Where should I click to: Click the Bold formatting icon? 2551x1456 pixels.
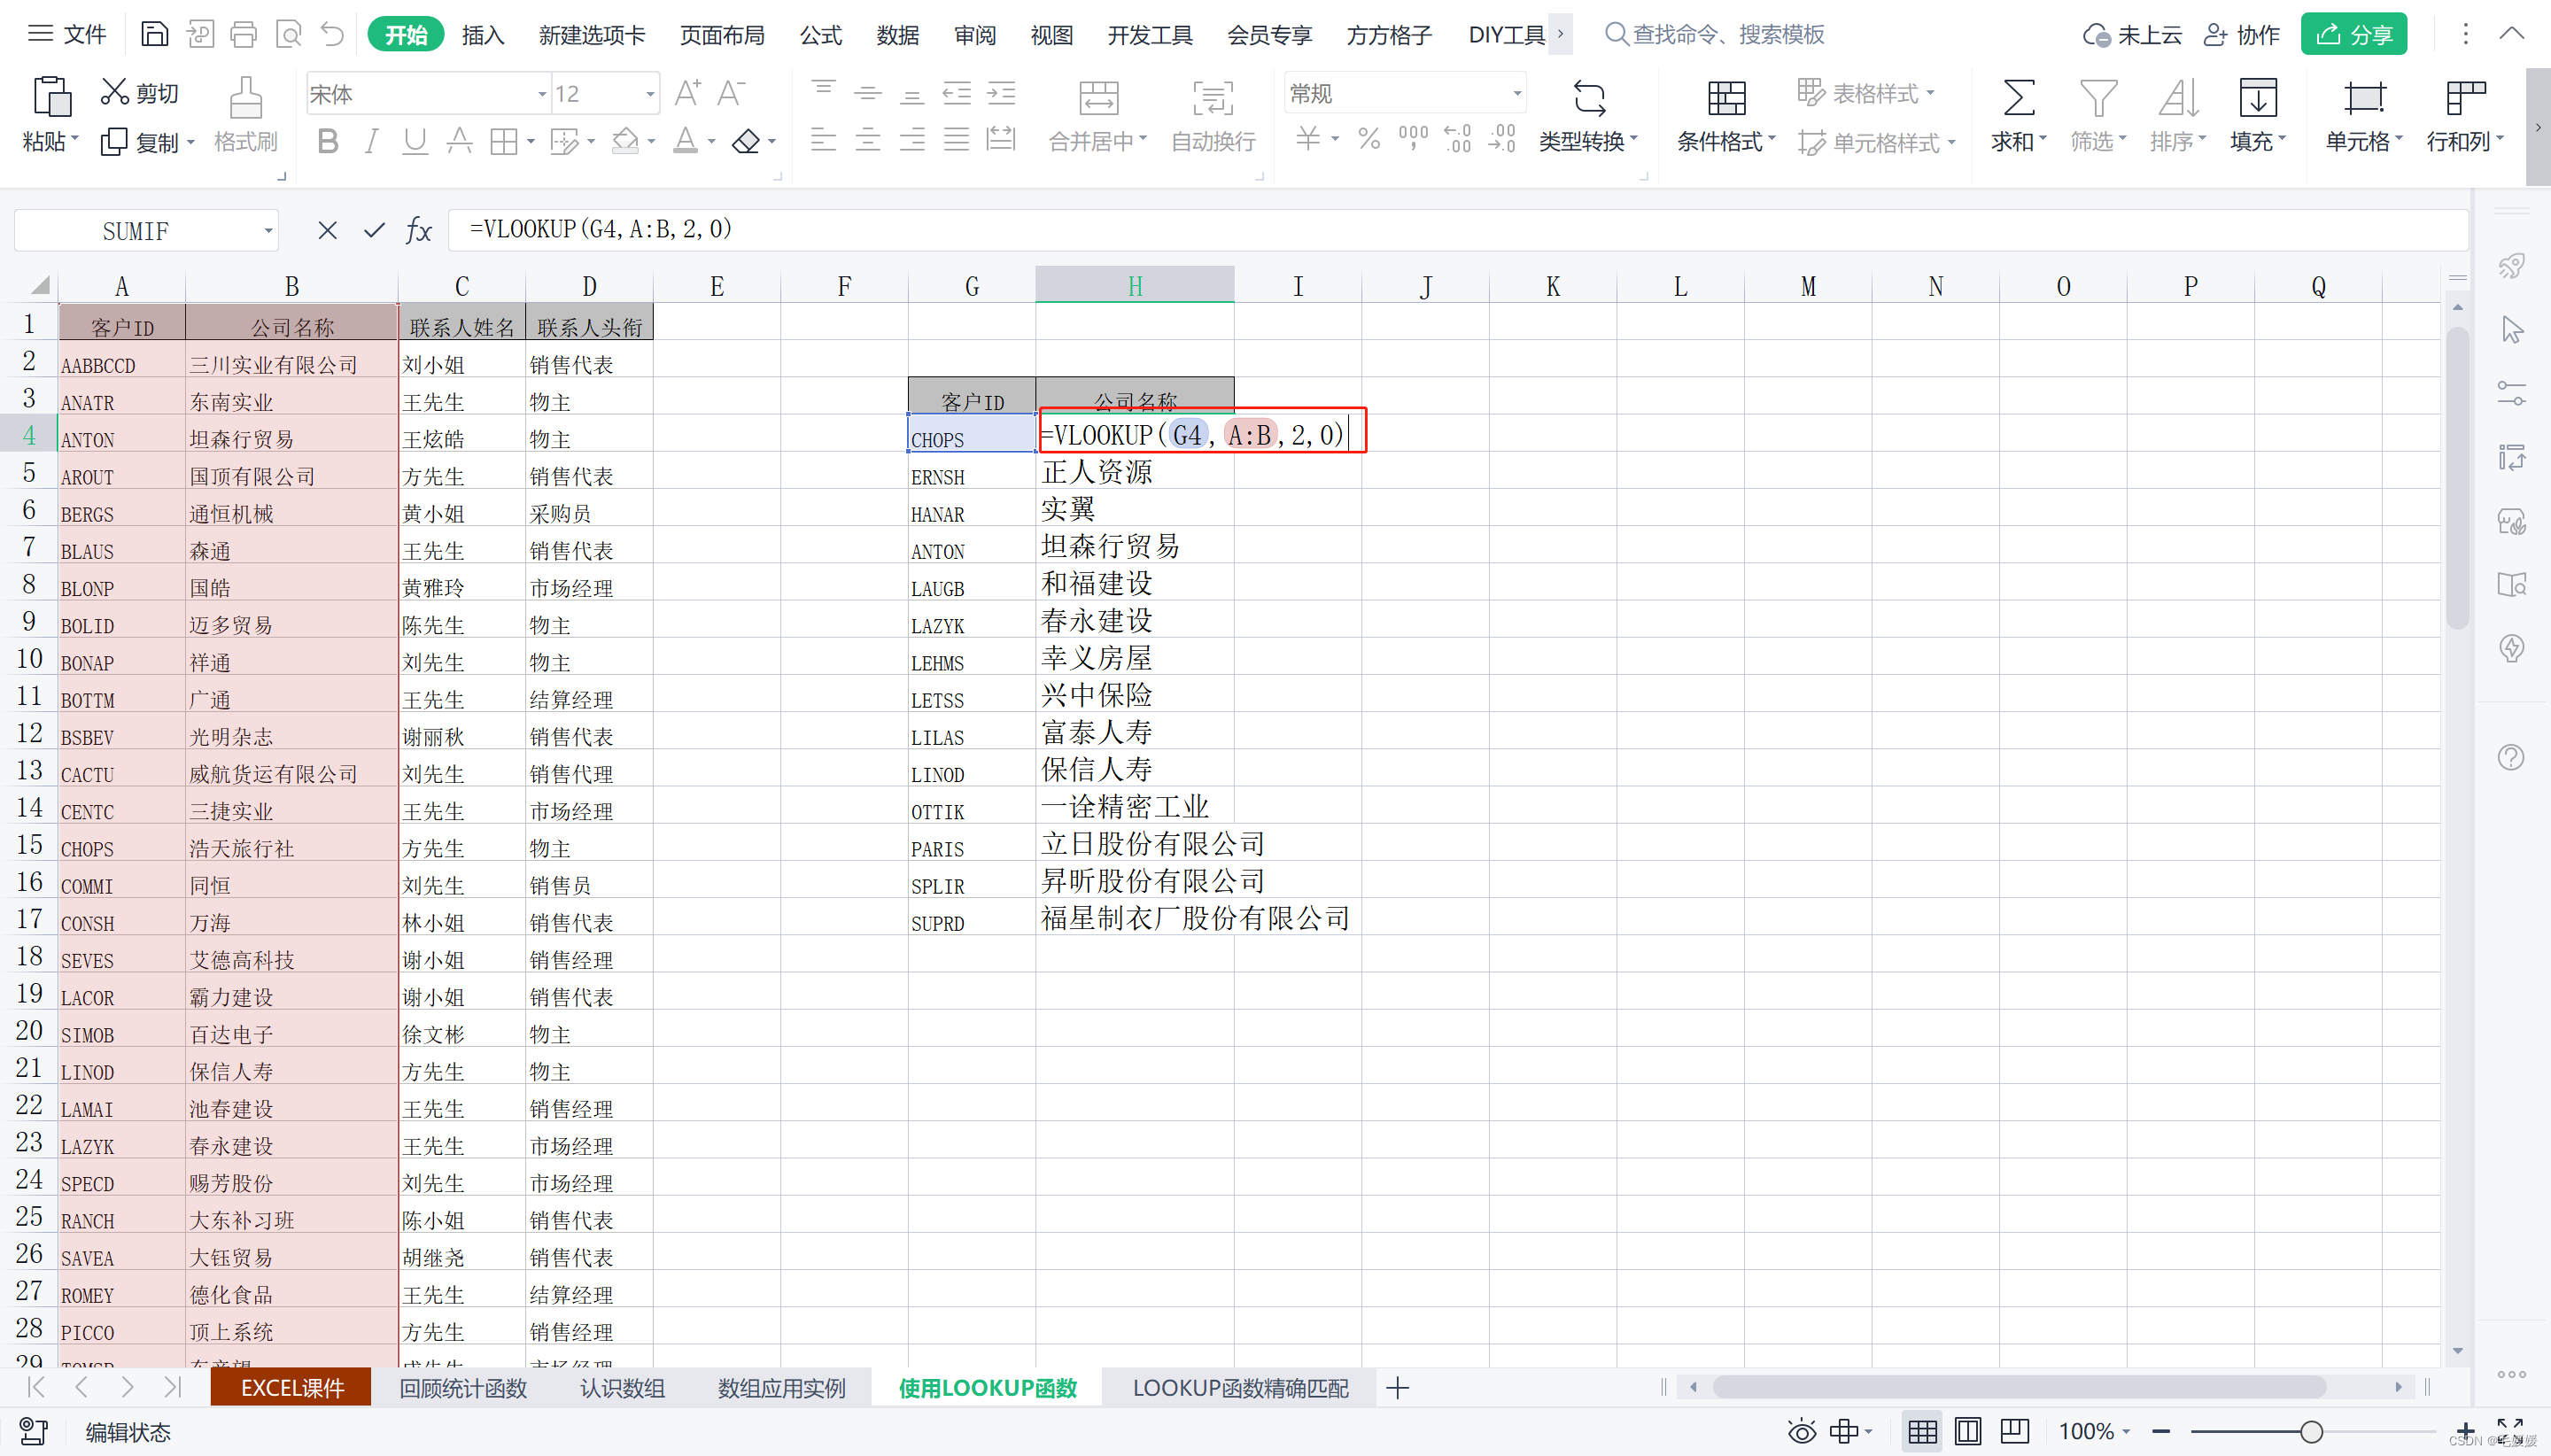(327, 142)
